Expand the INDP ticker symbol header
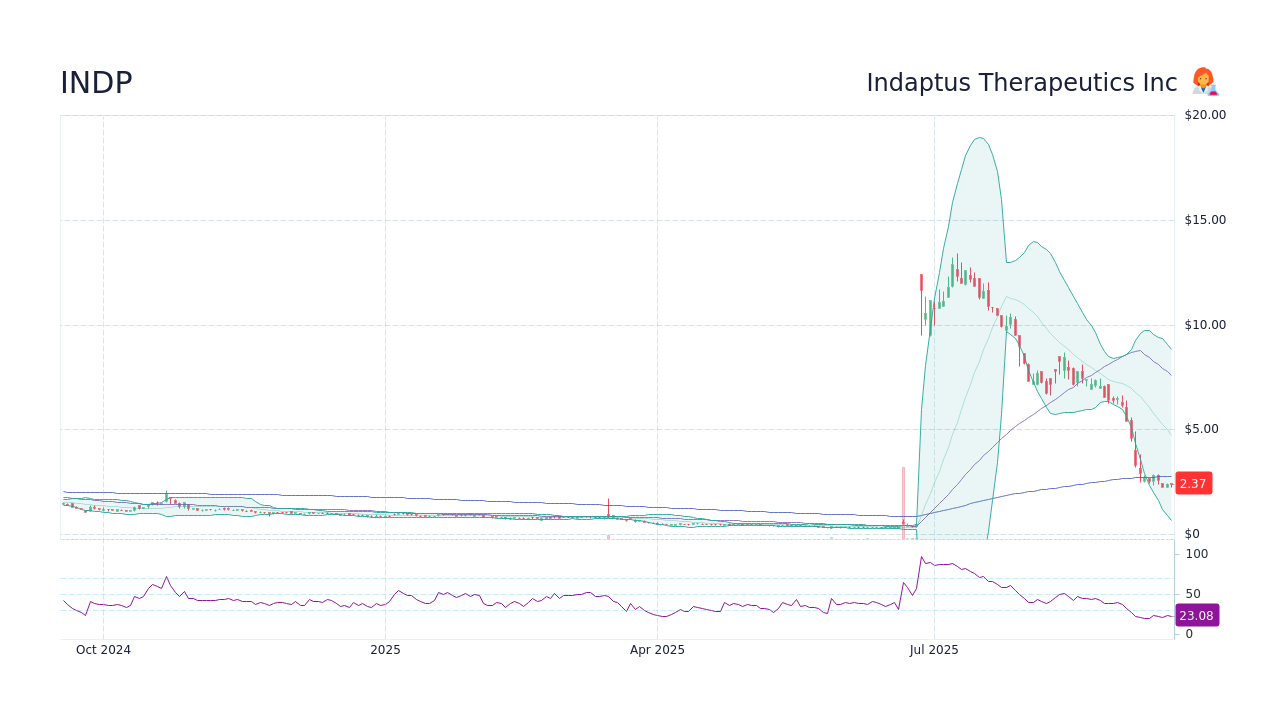The image size is (1280, 720). tap(96, 82)
